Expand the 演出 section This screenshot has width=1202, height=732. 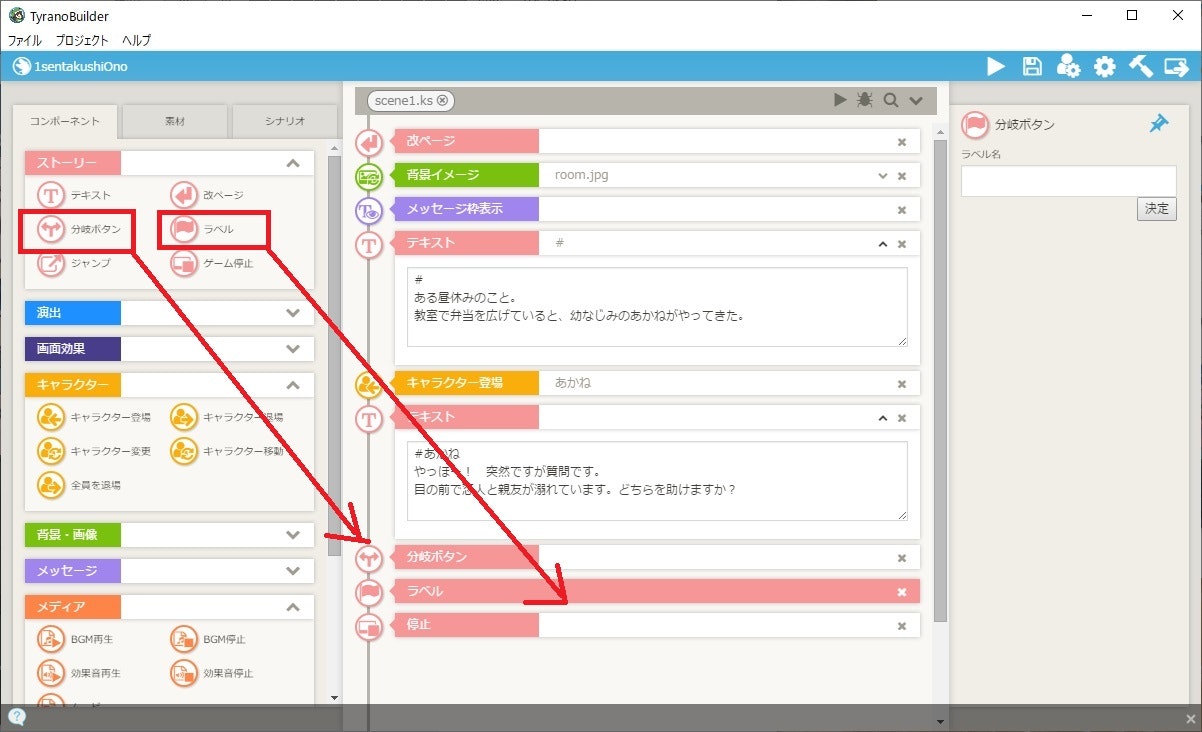292,313
